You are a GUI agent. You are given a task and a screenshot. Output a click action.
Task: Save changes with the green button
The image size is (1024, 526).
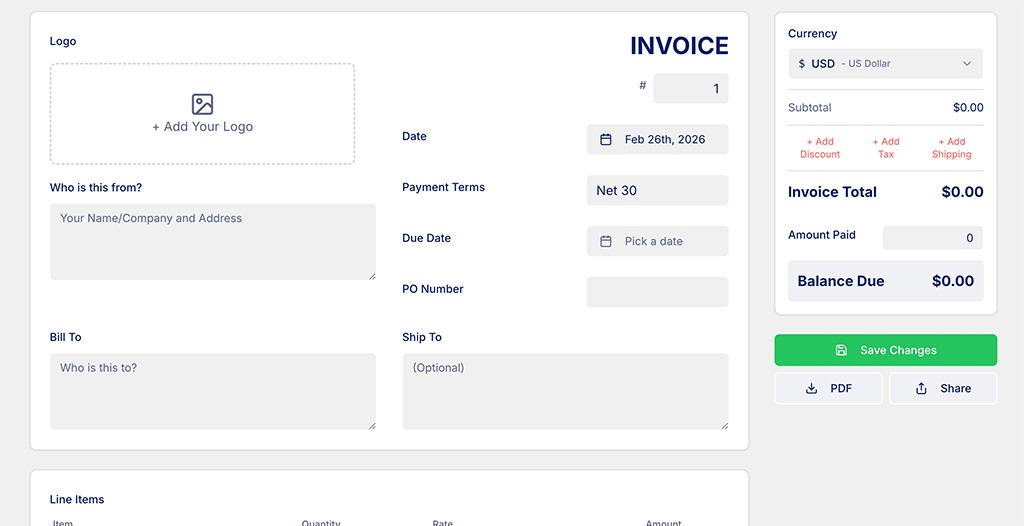pos(886,350)
